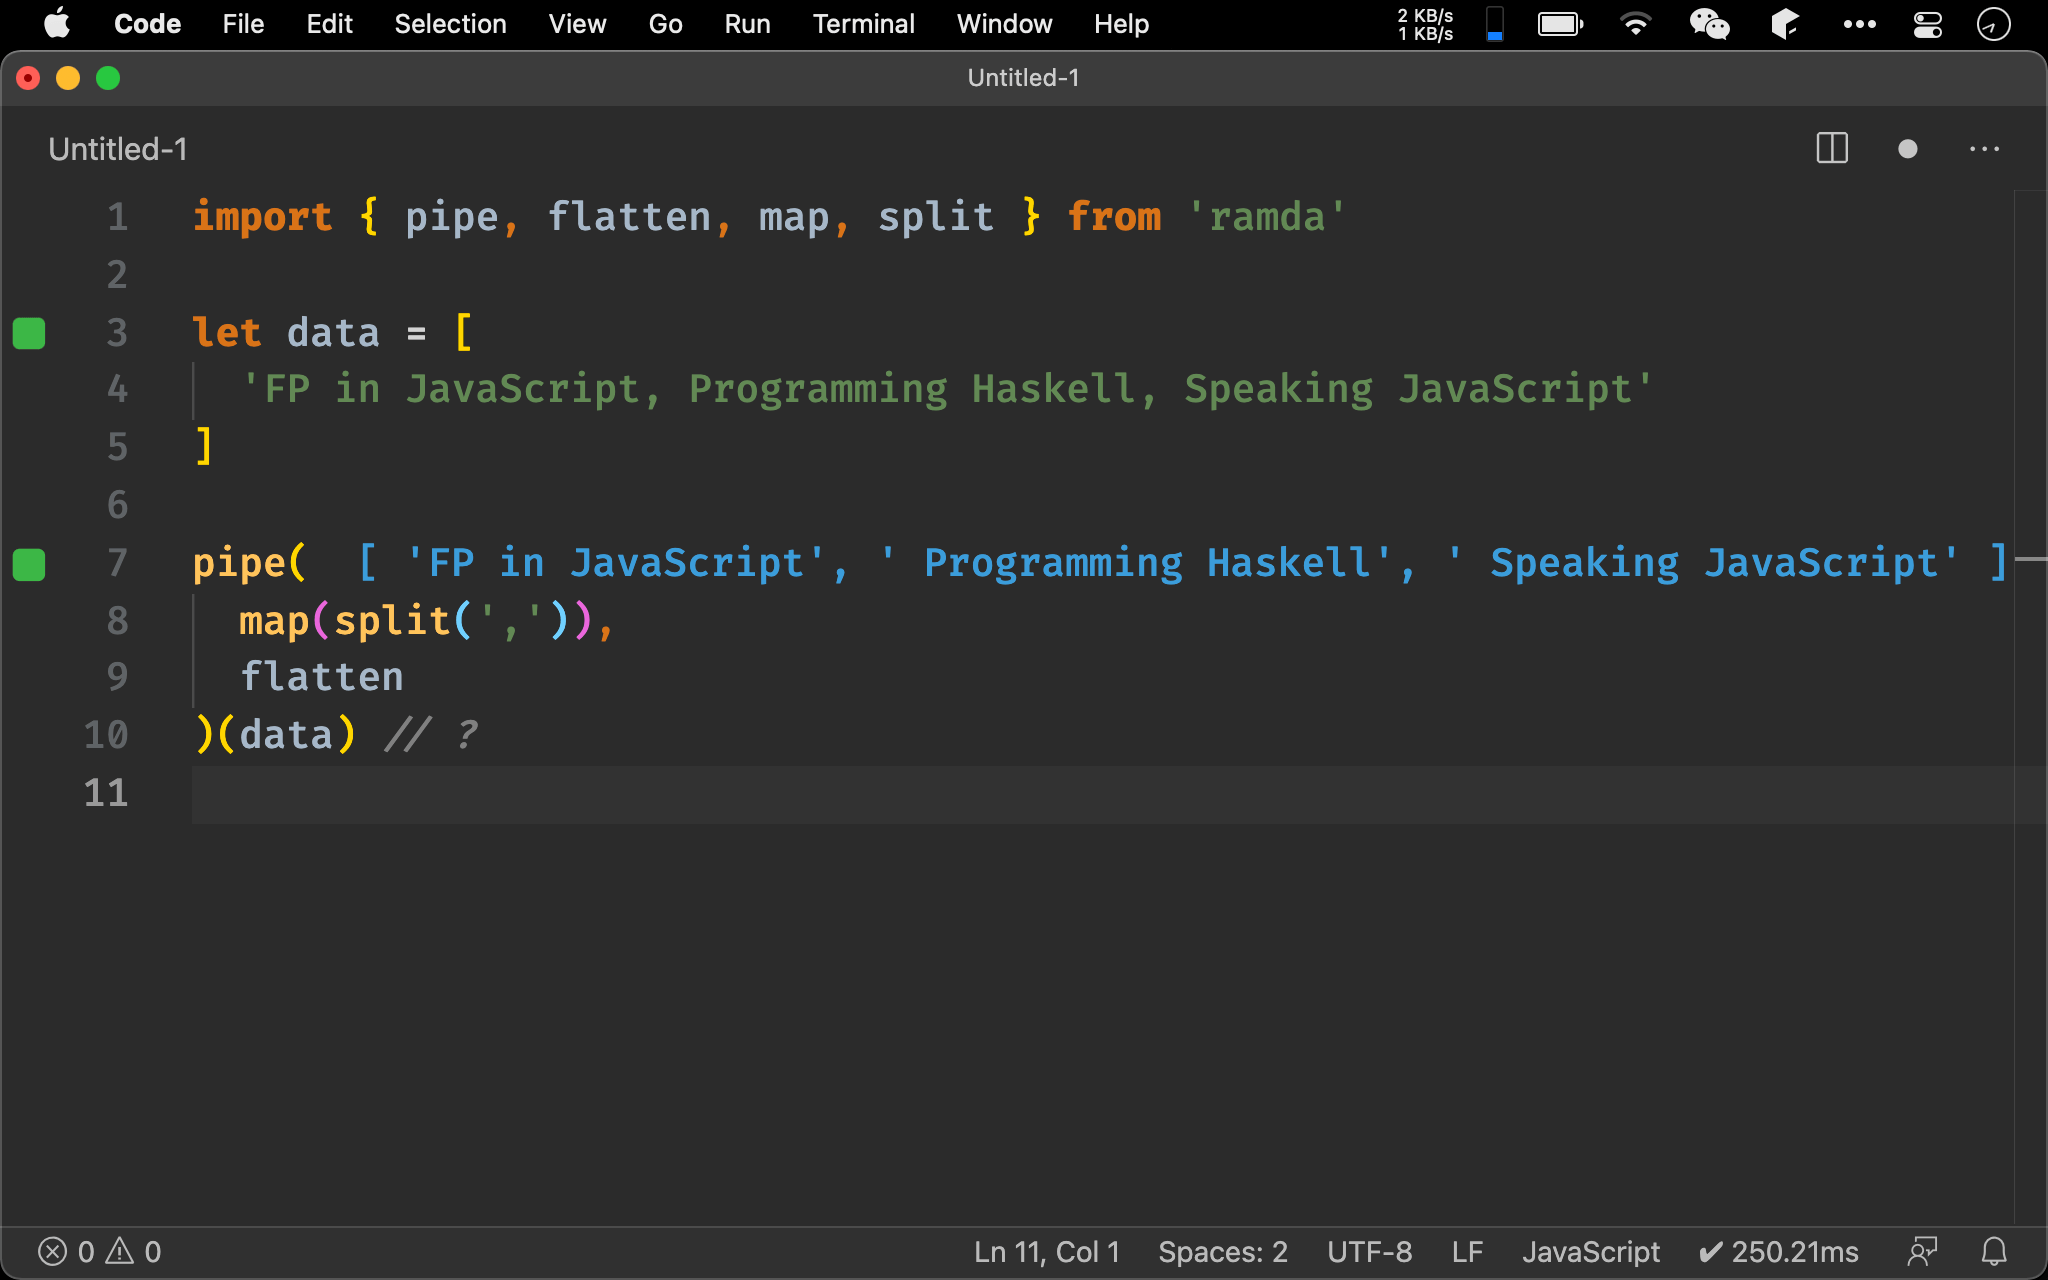Open the notifications bell
Viewport: 2048px width, 1280px height.
(x=1994, y=1252)
